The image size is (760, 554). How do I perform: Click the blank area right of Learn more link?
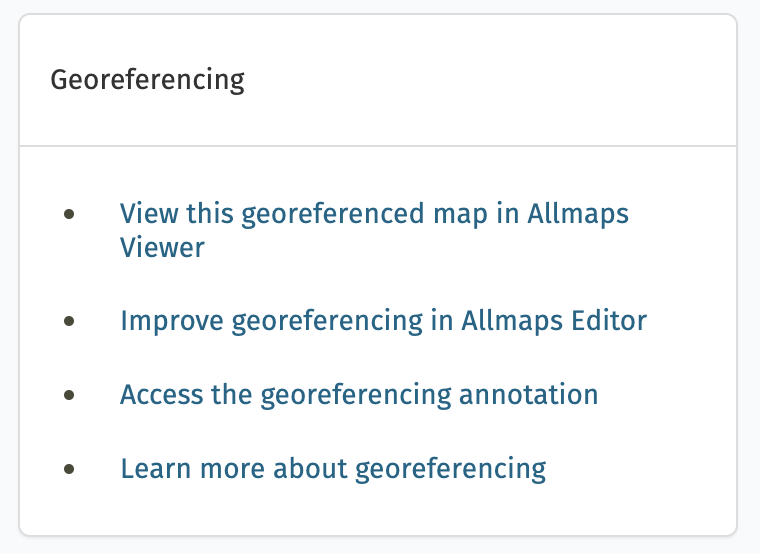(x=640, y=468)
